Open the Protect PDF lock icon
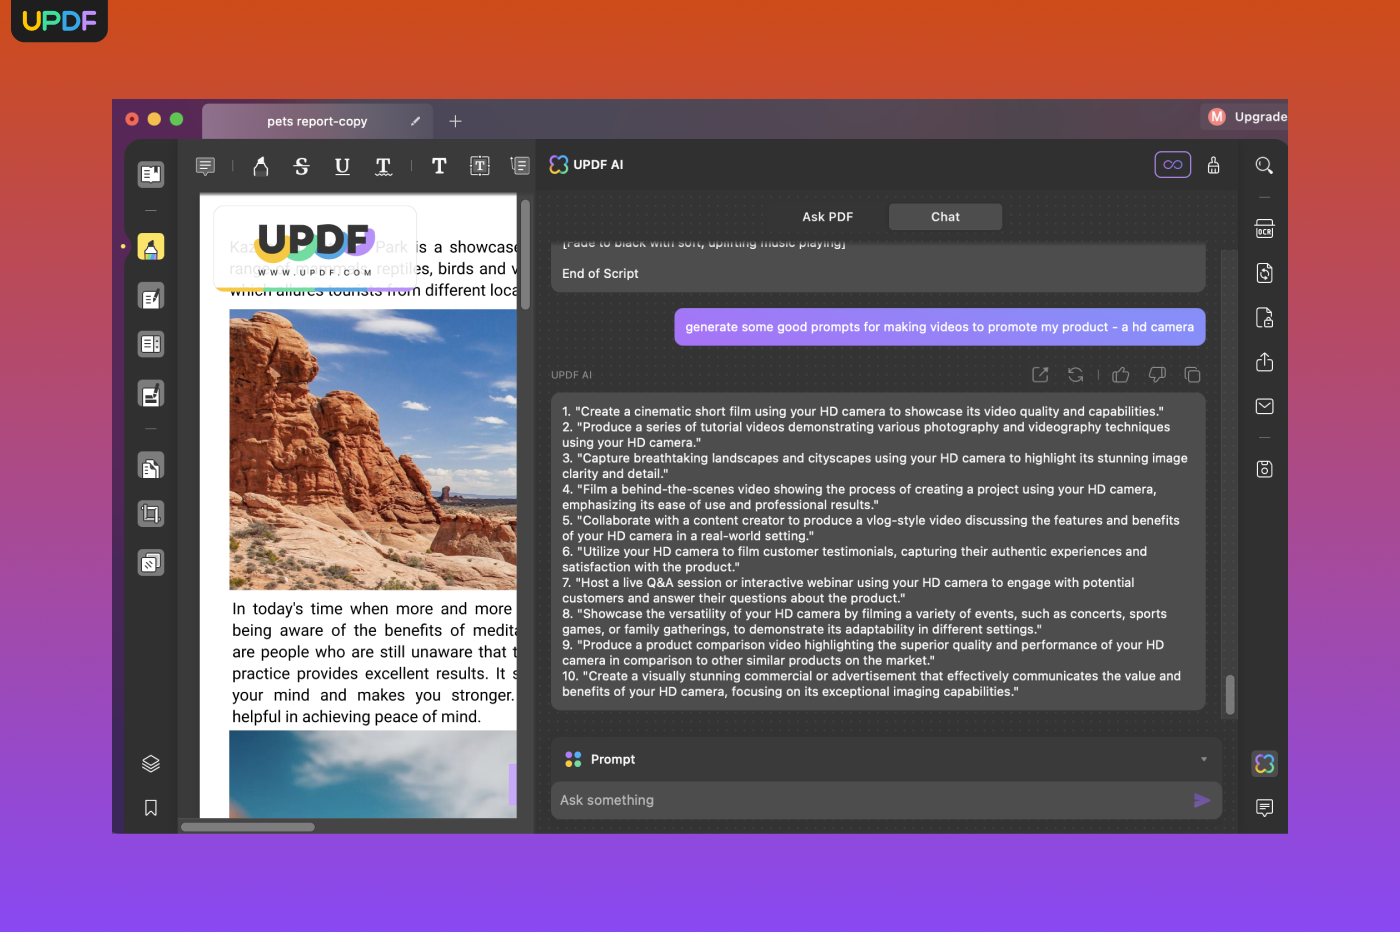The height and width of the screenshot is (932, 1400). coord(1264,318)
